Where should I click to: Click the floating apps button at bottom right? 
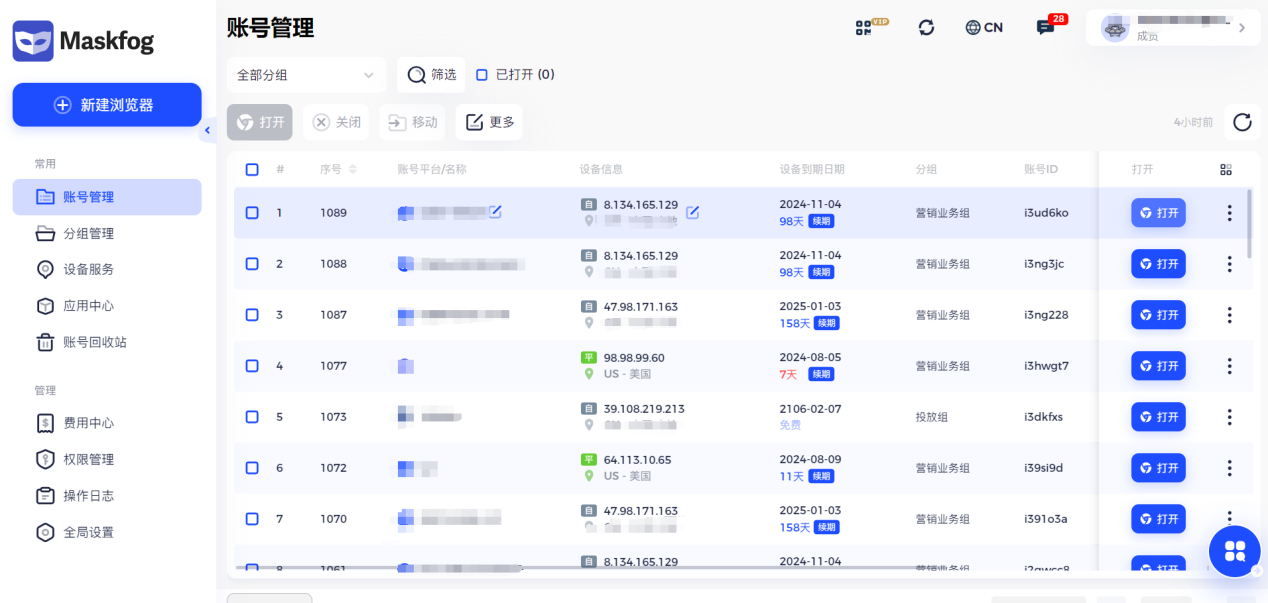point(1234,551)
